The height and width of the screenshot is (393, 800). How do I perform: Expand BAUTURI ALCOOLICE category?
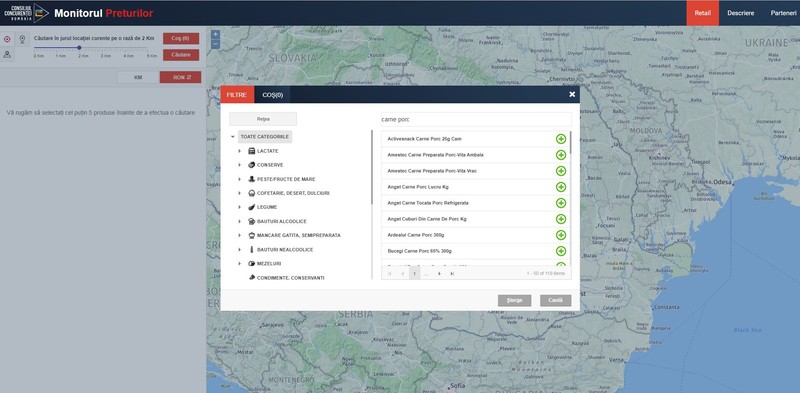pyautogui.click(x=239, y=222)
